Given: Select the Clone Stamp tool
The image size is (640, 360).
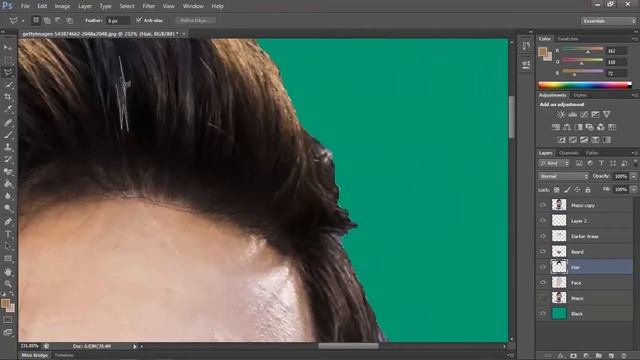Looking at the screenshot, I should tap(8, 147).
